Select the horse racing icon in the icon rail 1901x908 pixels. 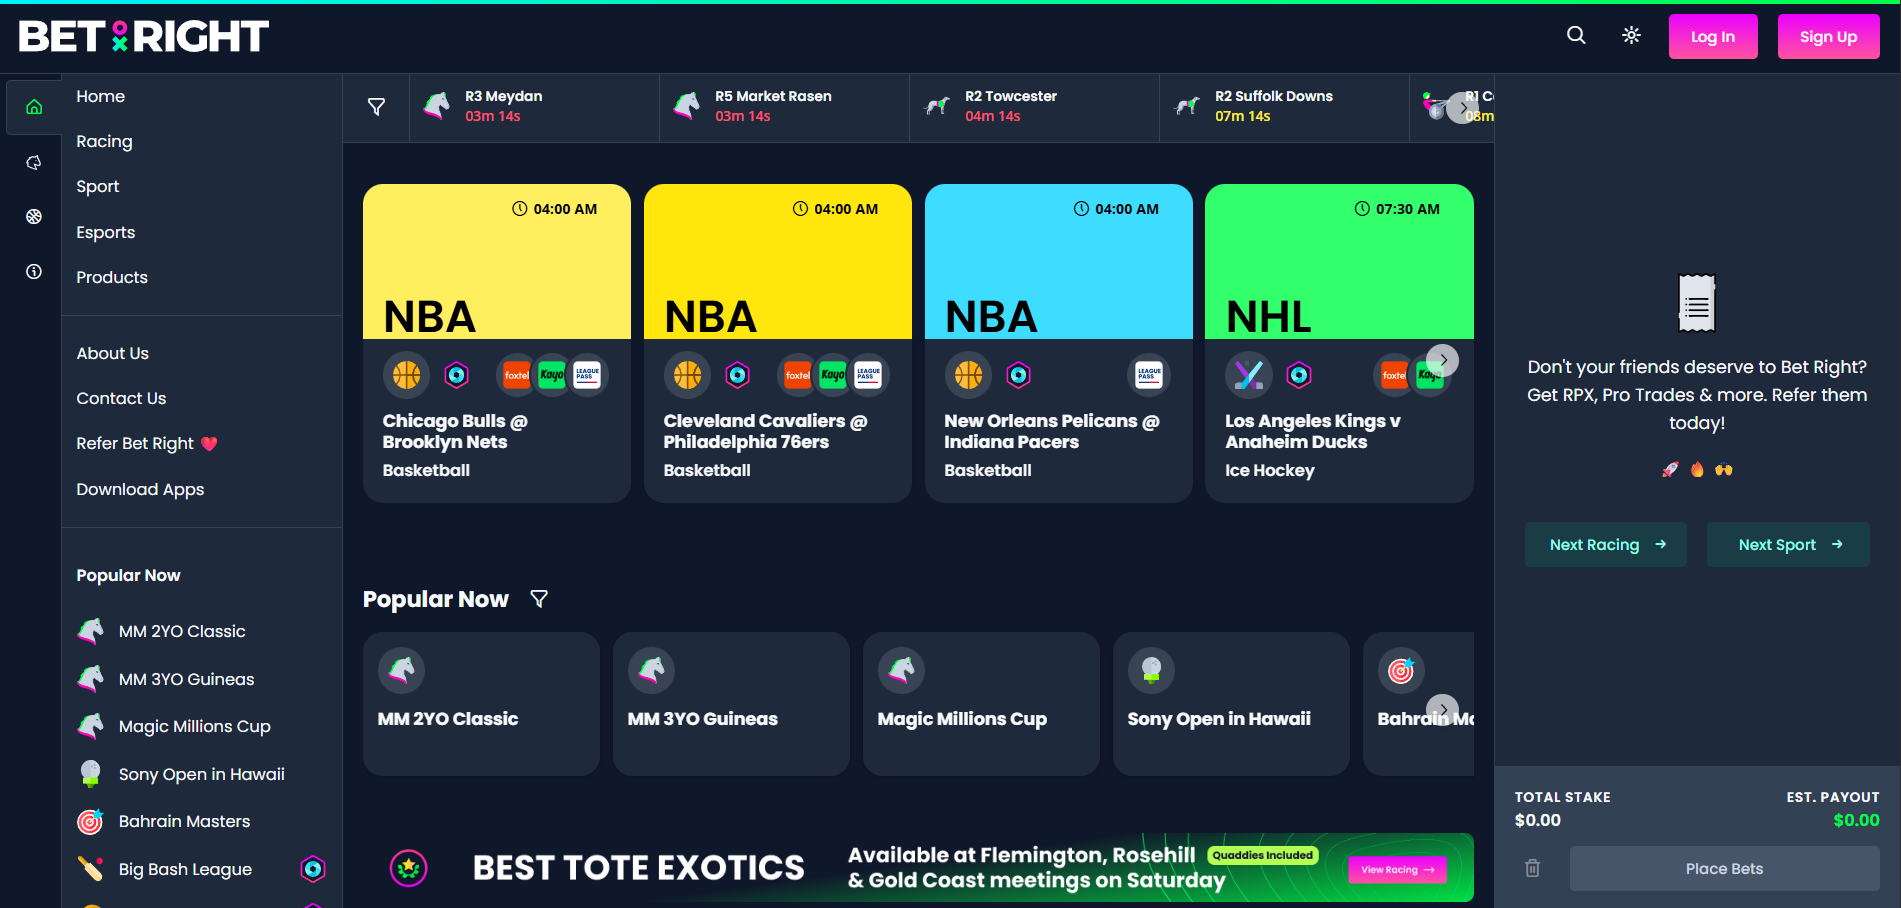click(34, 162)
